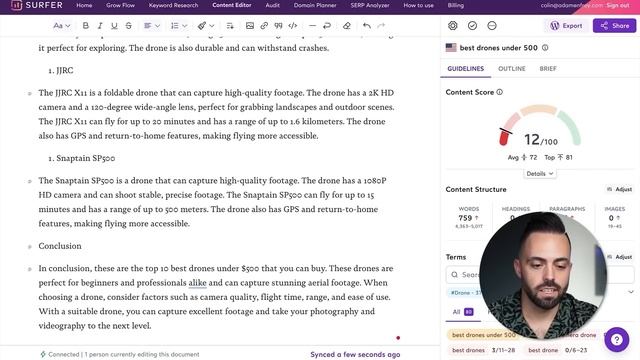640x360 pixels.
Task: Click the minus circle icon
Action: (x=492, y=26)
